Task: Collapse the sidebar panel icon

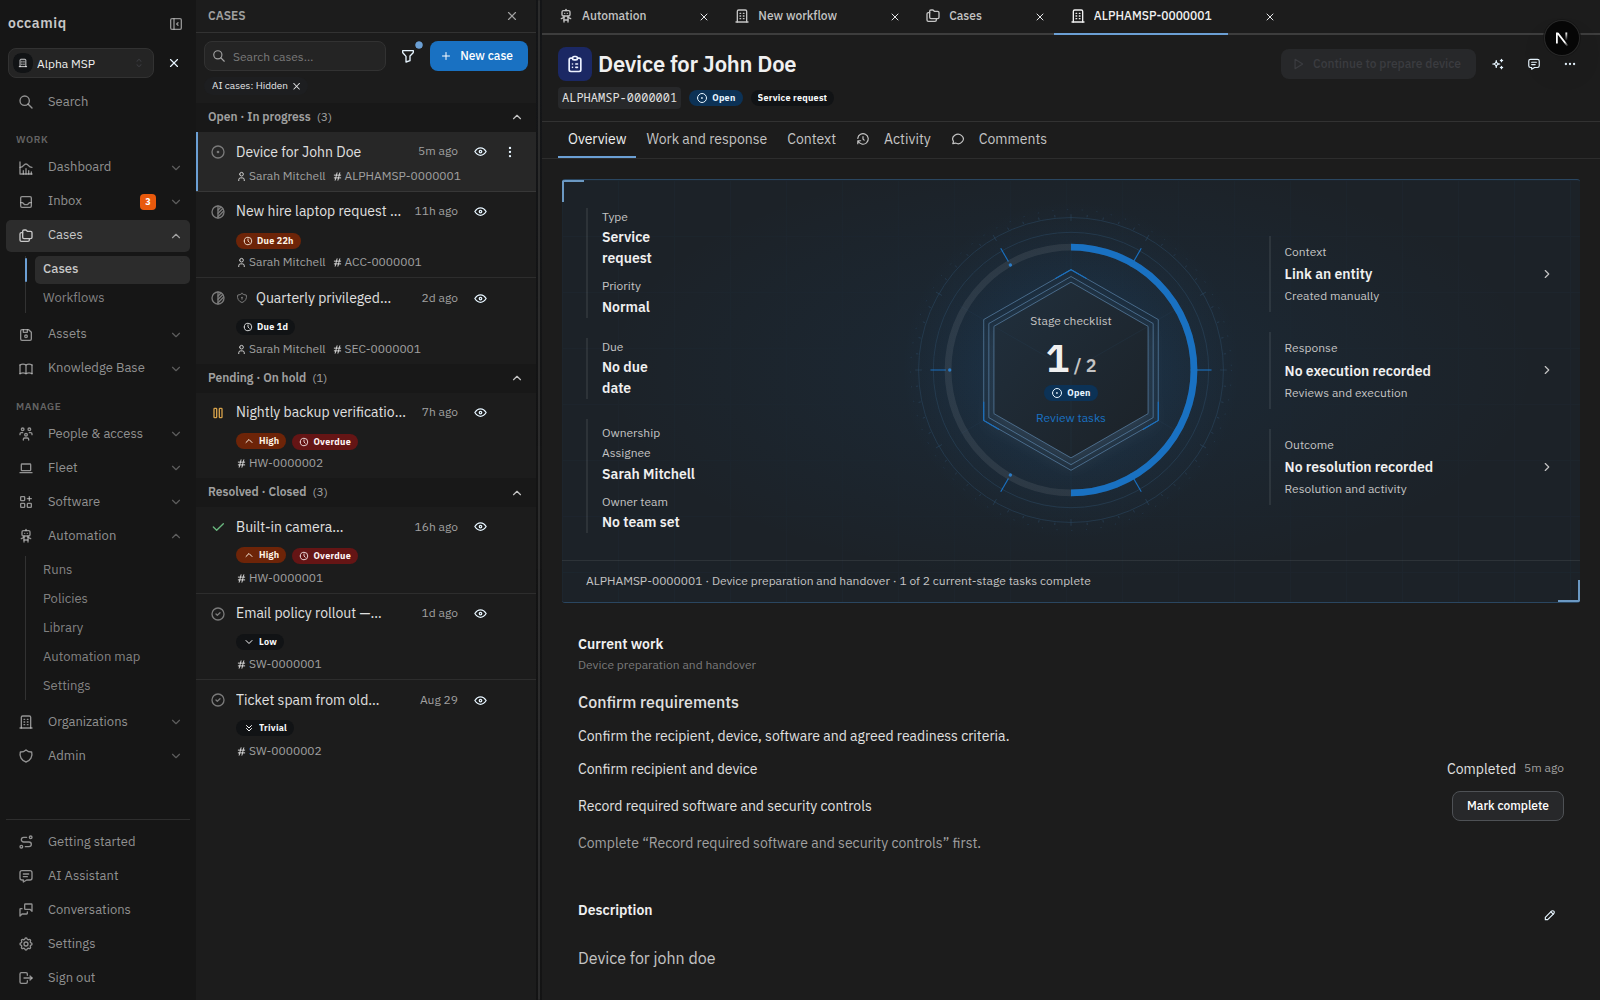Action: coord(176,24)
